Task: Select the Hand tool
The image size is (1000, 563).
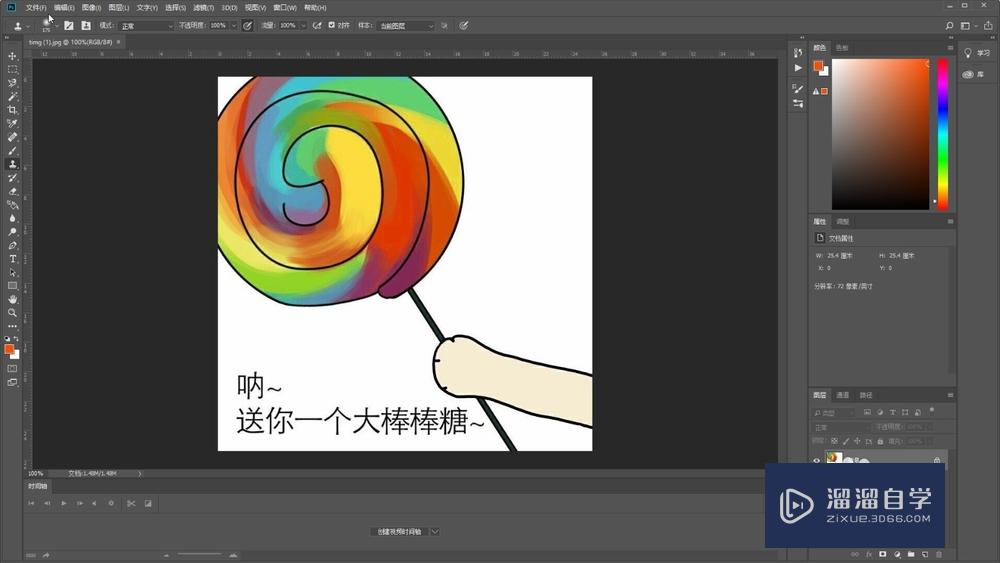Action: point(12,299)
